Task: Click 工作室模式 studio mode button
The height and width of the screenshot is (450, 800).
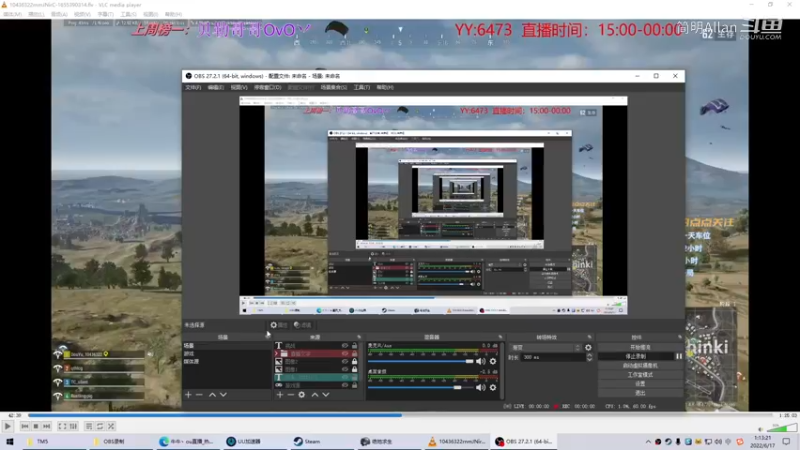Action: pos(640,374)
